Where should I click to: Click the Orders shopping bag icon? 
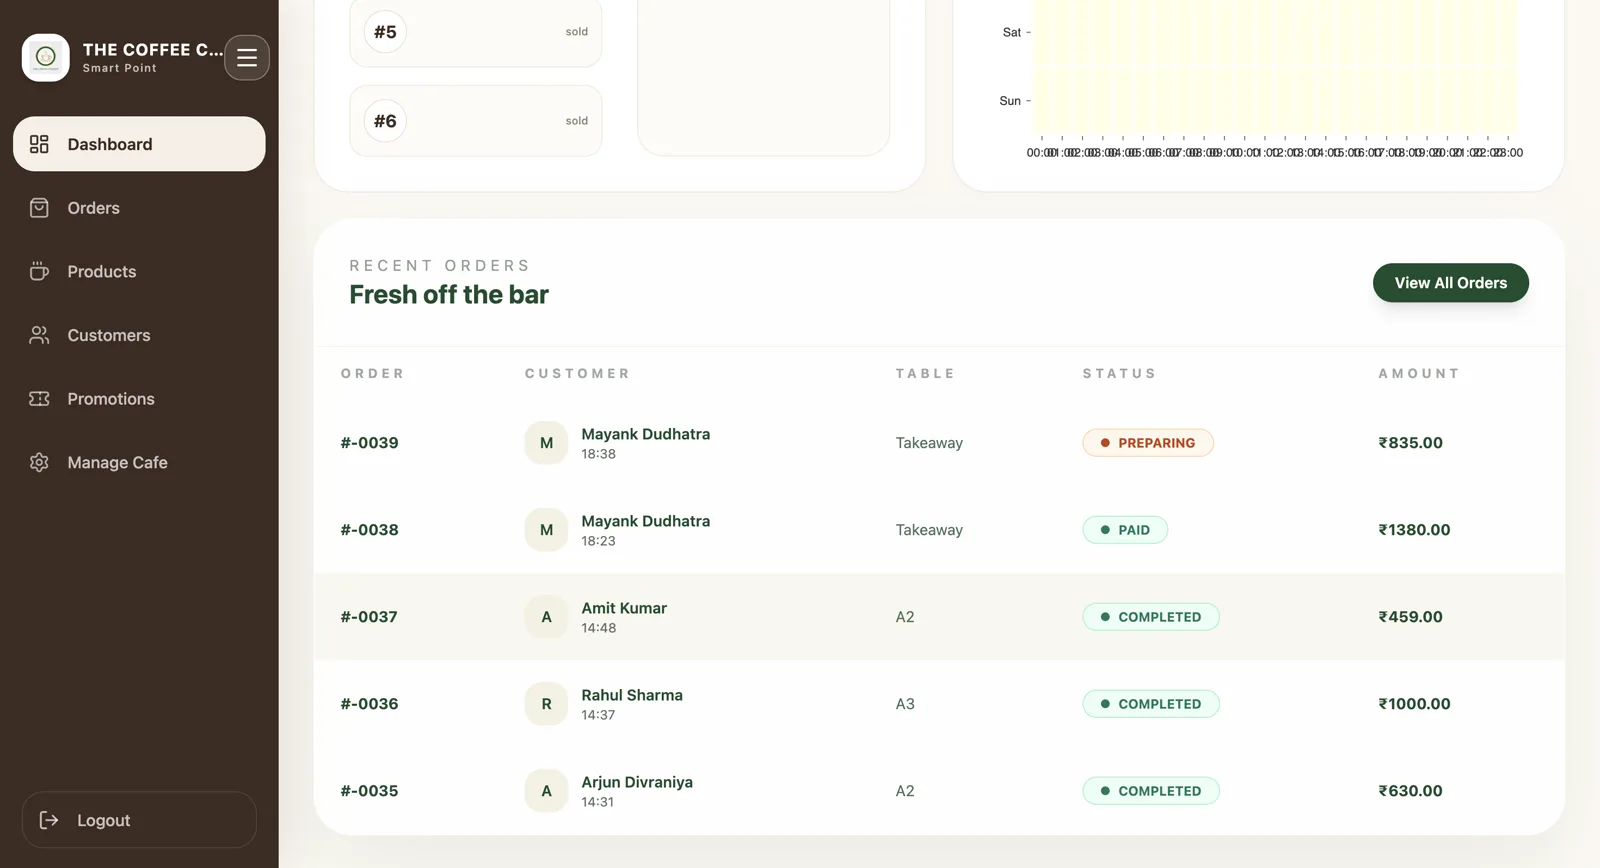tap(39, 208)
